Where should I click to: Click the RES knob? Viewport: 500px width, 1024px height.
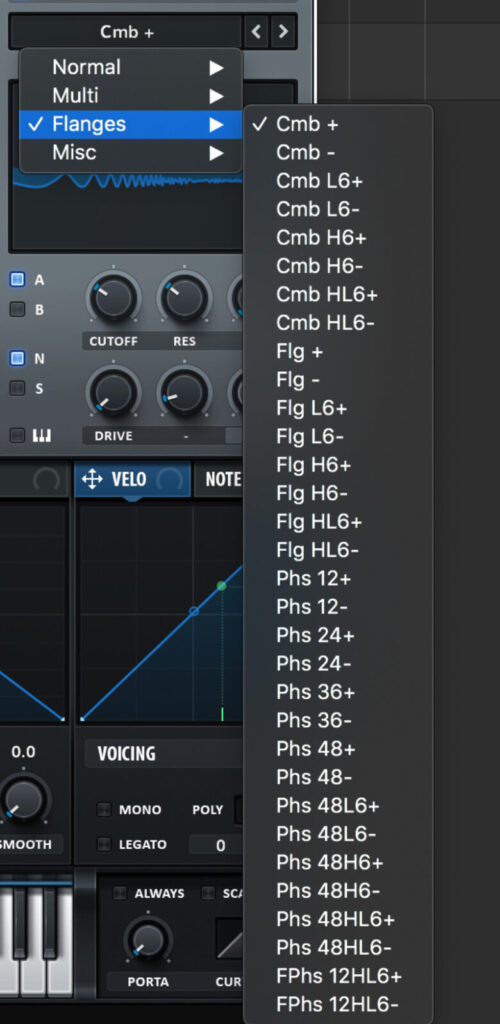184,298
